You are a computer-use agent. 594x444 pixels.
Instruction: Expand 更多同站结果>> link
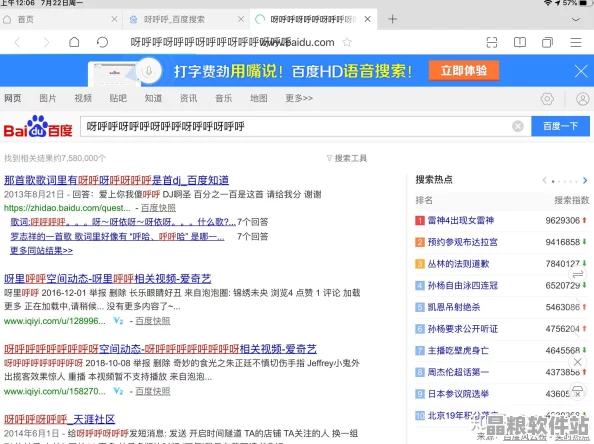pyautogui.click(x=41, y=250)
